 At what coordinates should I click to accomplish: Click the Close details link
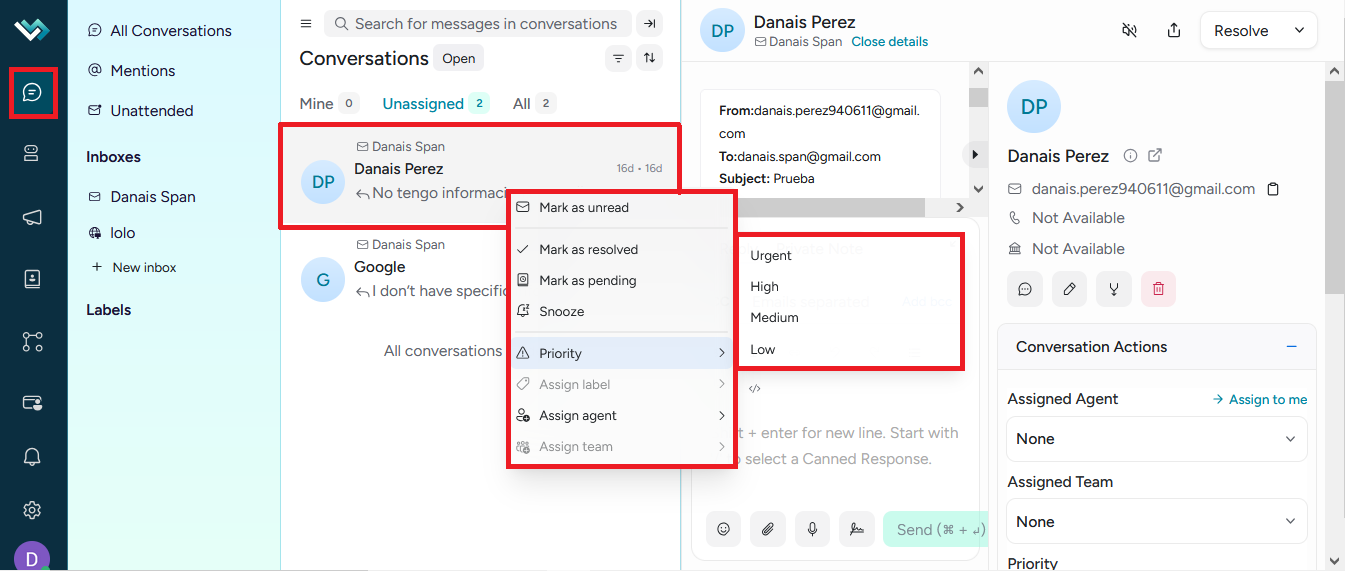click(x=889, y=42)
